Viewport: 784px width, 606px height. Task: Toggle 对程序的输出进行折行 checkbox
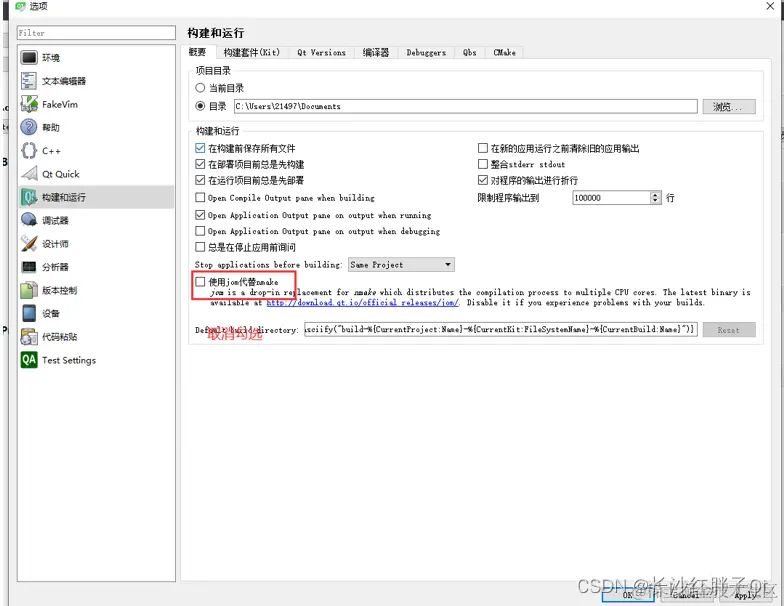click(482, 180)
